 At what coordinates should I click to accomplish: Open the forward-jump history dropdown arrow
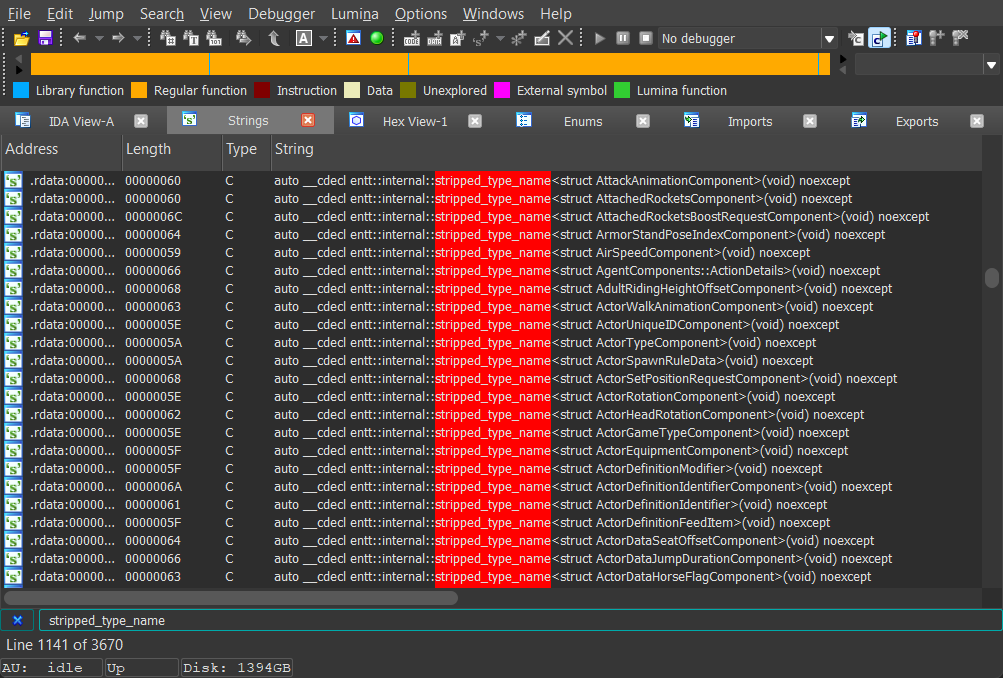click(x=137, y=38)
